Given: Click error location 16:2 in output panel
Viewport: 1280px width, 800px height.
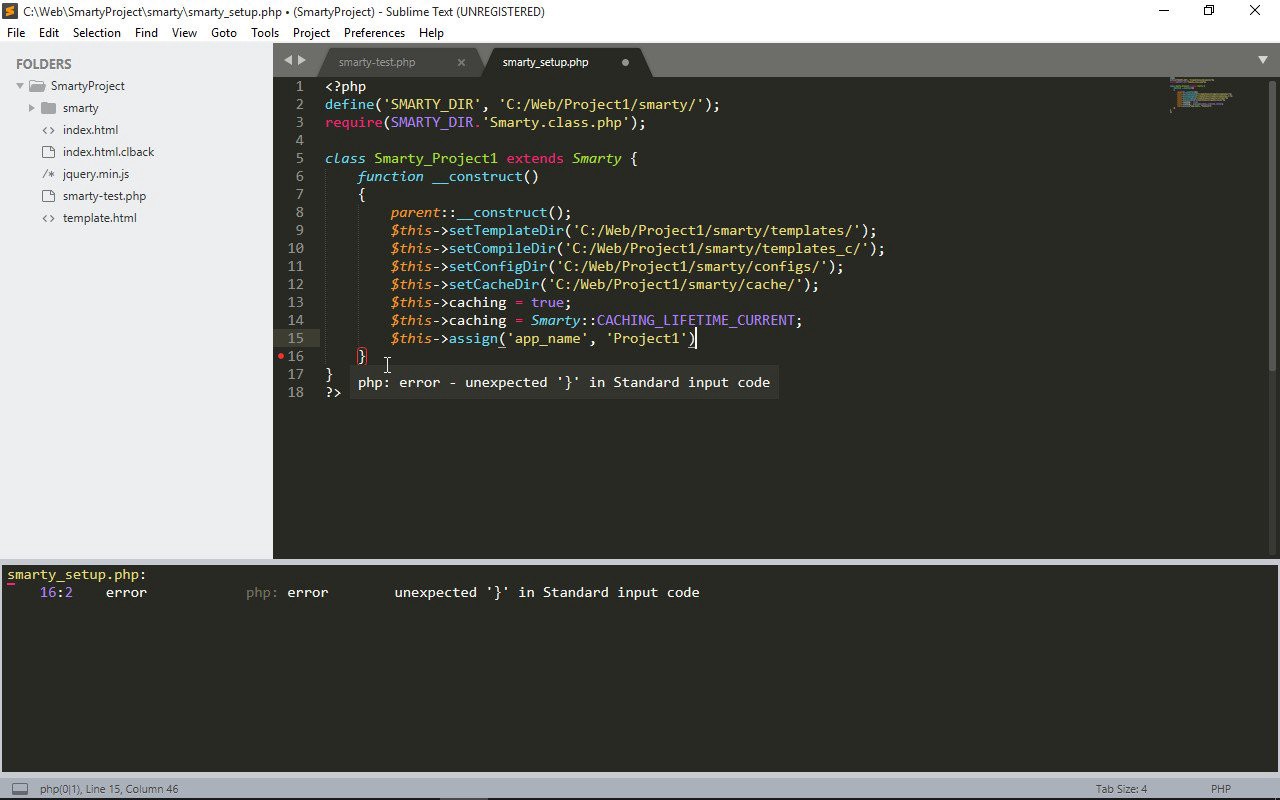Looking at the screenshot, I should (x=56, y=593).
